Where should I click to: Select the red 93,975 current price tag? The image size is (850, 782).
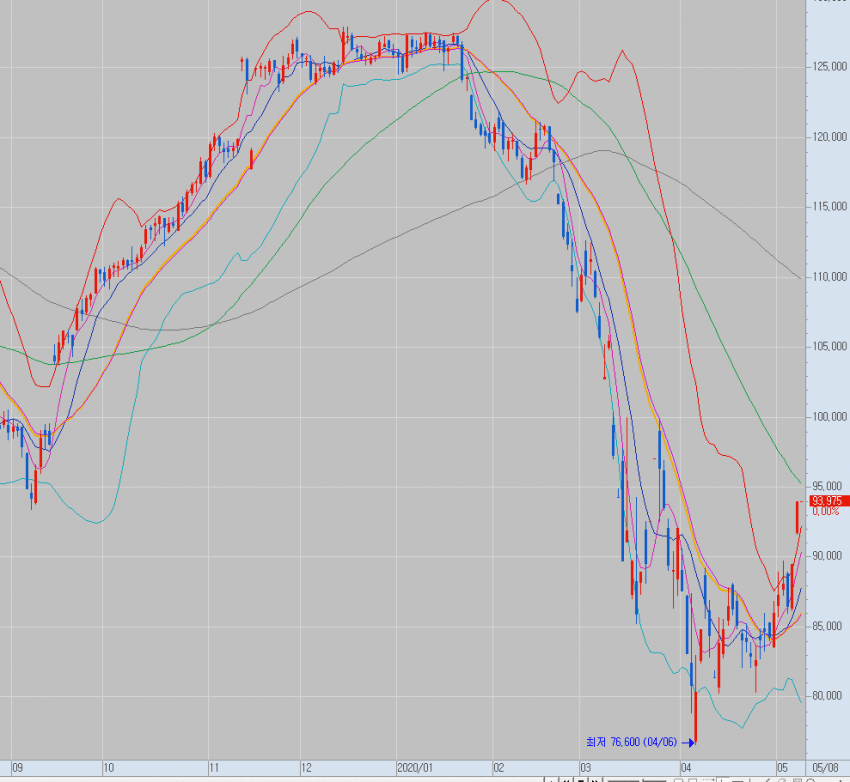(828, 501)
